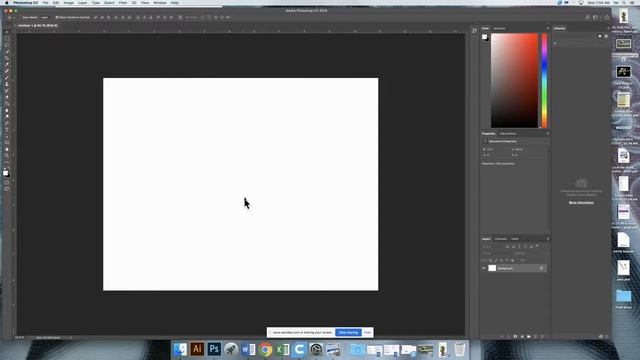Toggle Quick Mask mode in toolbar
The width and height of the screenshot is (640, 360).
7,183
